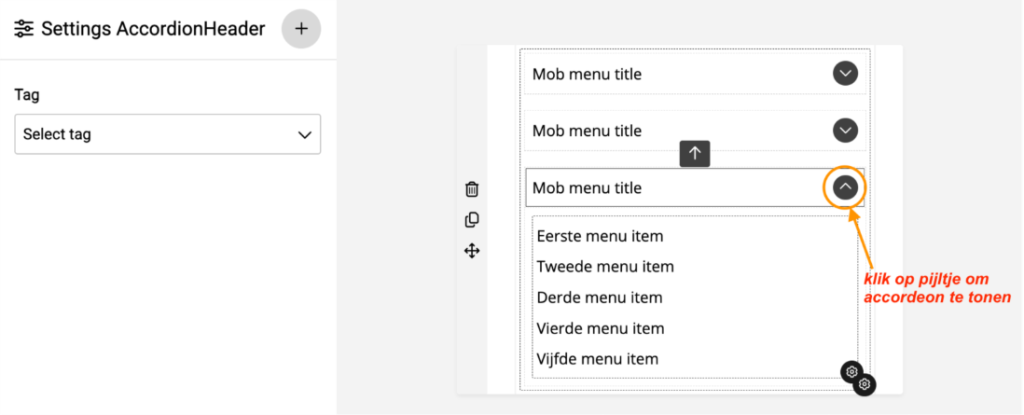Screen dimensions: 1024x415
Task: Expand the first accordion with its chevron
Action: (x=846, y=73)
